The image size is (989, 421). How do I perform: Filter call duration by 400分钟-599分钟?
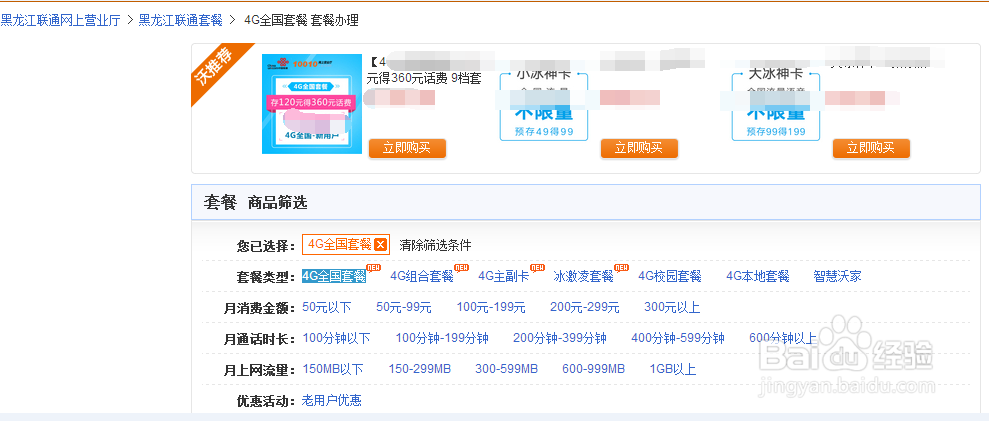coord(678,338)
